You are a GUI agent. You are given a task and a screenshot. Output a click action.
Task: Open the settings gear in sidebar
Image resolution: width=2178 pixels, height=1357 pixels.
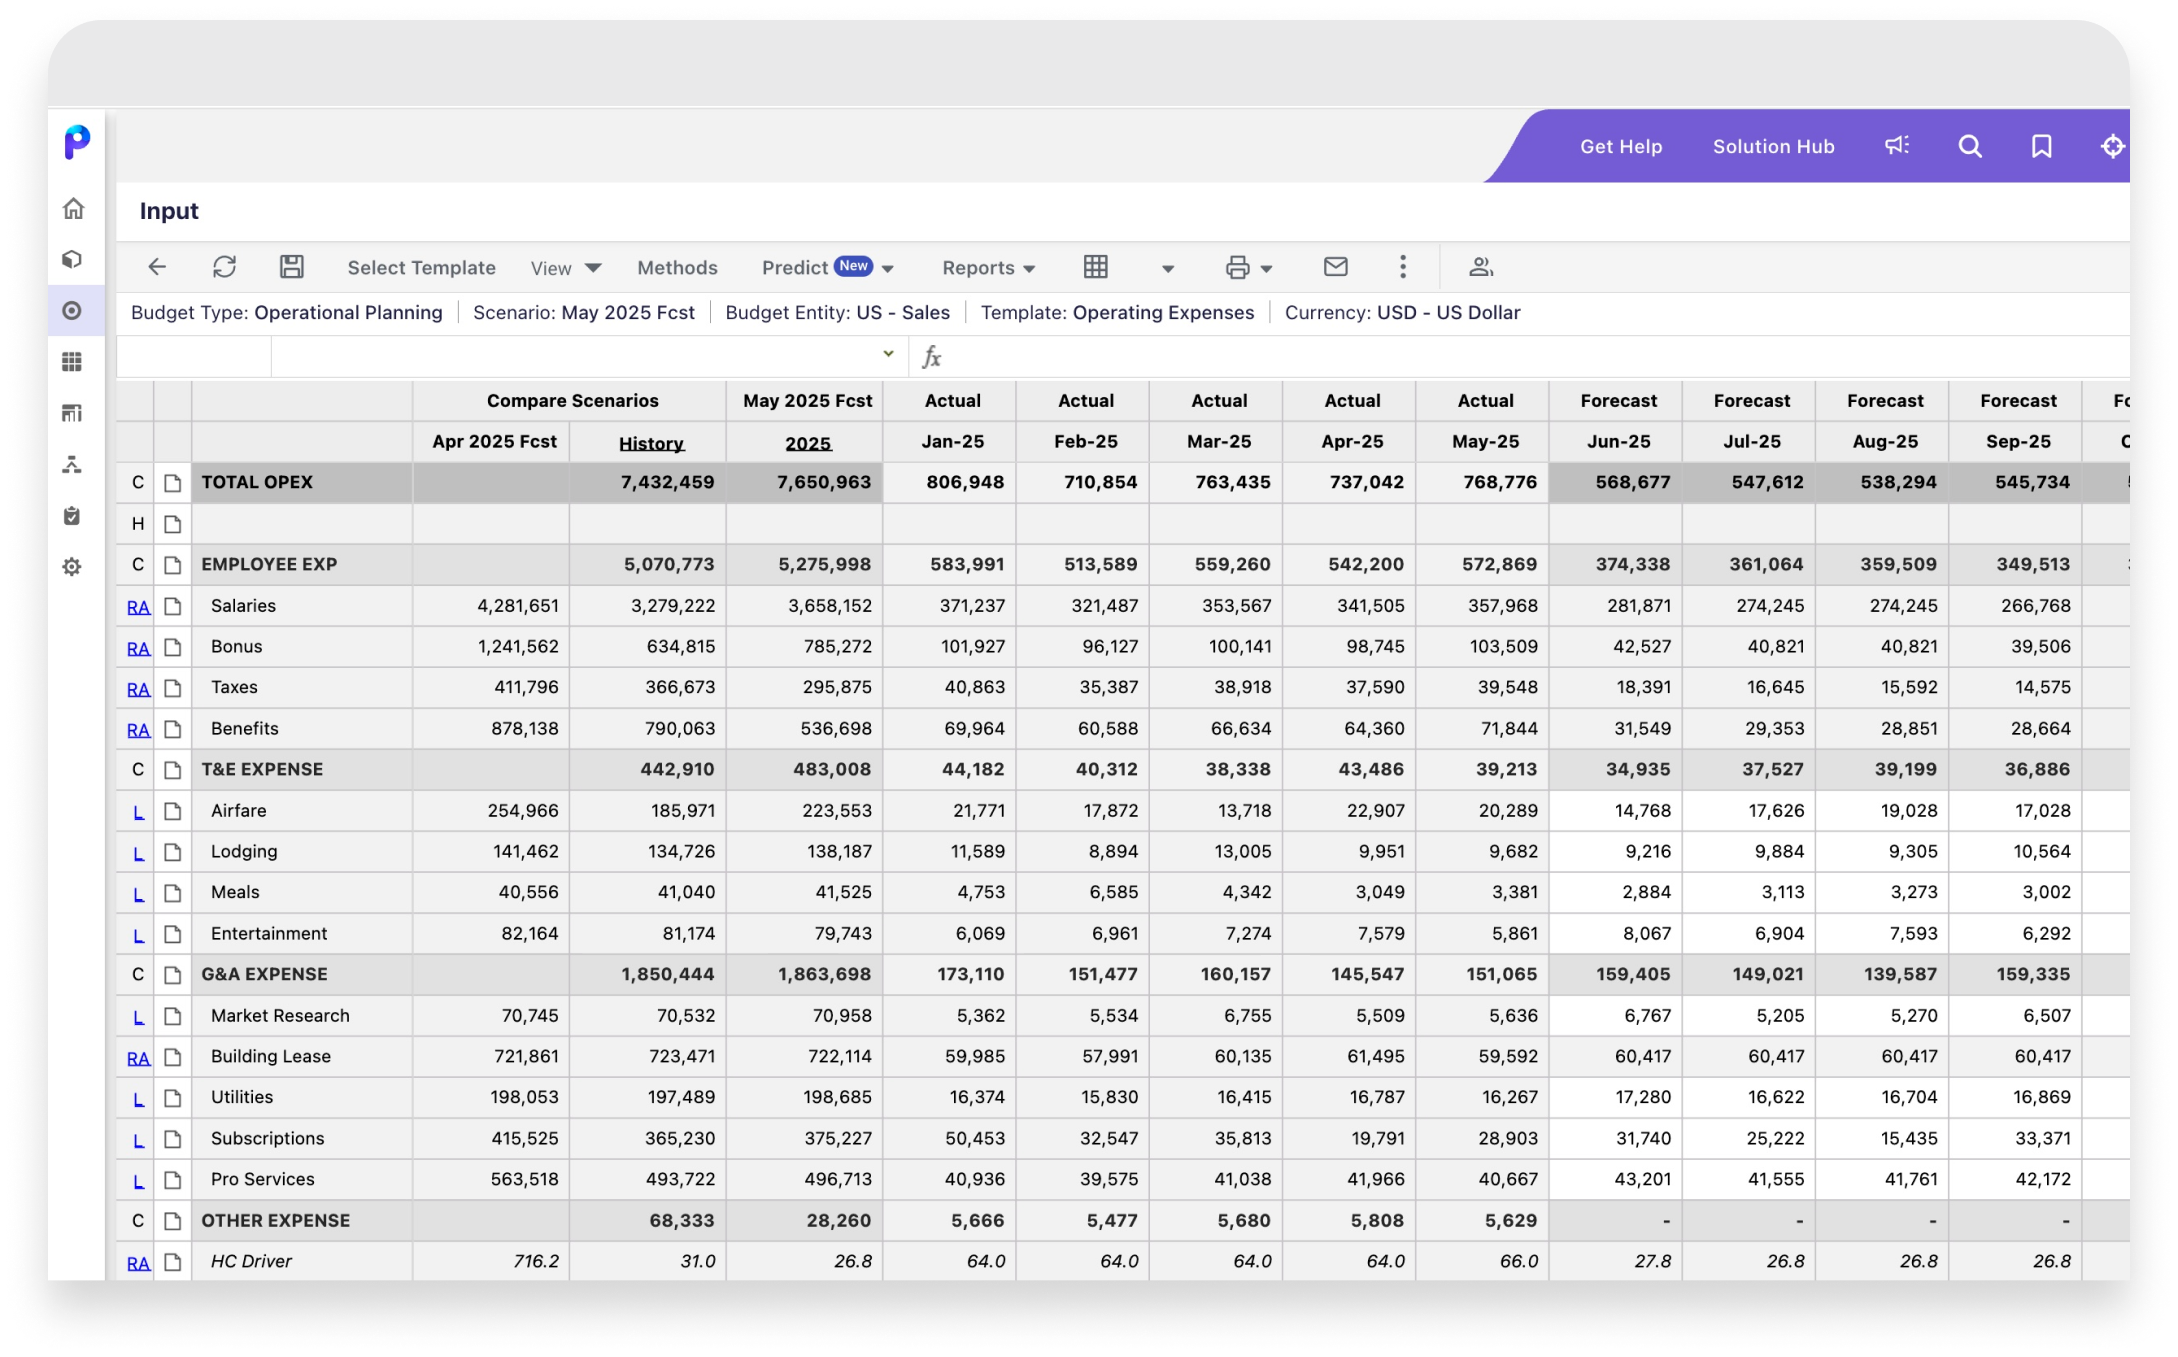[x=72, y=567]
